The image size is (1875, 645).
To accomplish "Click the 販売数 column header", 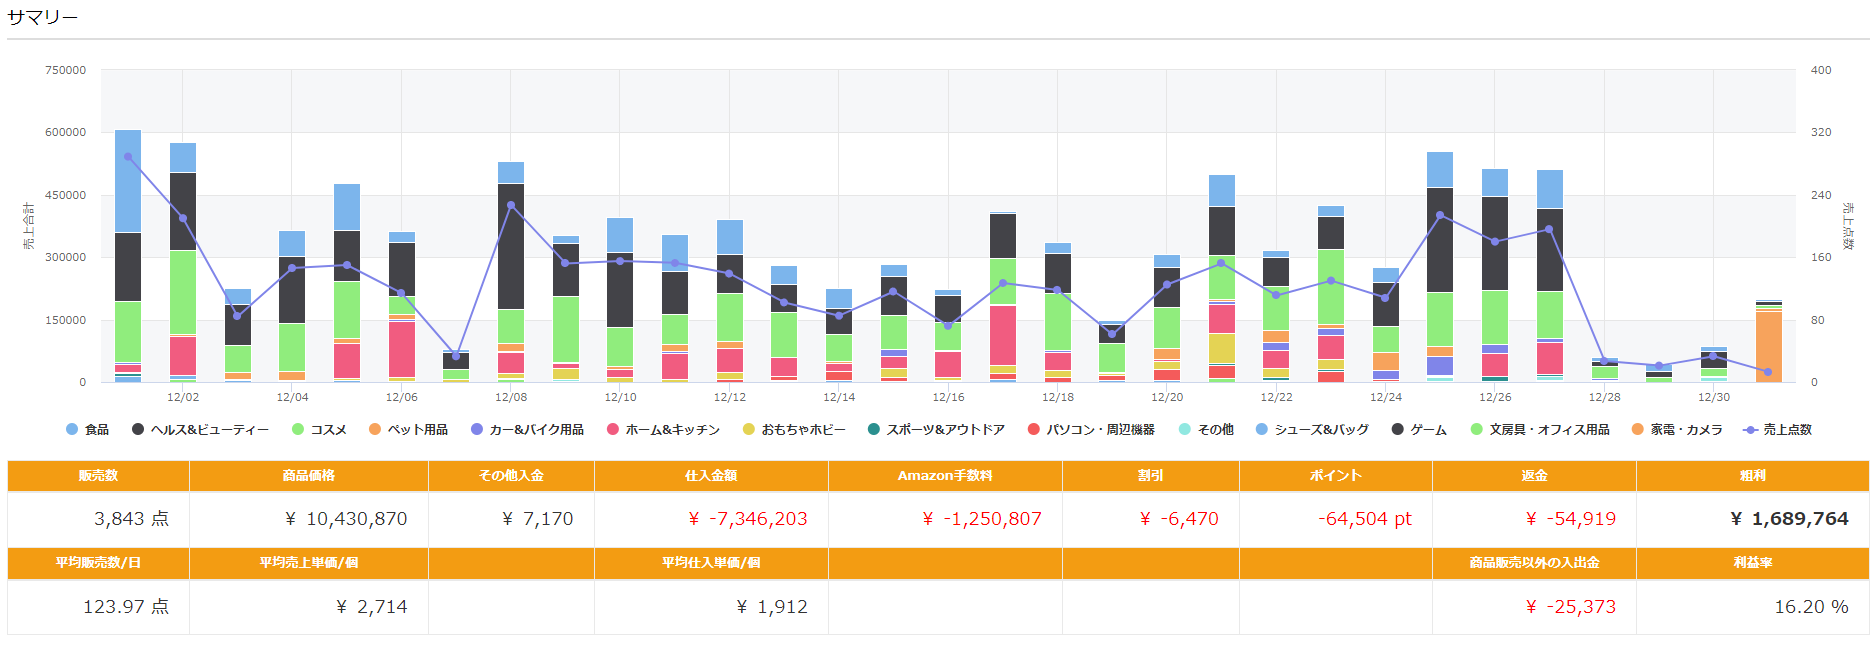I will [98, 476].
